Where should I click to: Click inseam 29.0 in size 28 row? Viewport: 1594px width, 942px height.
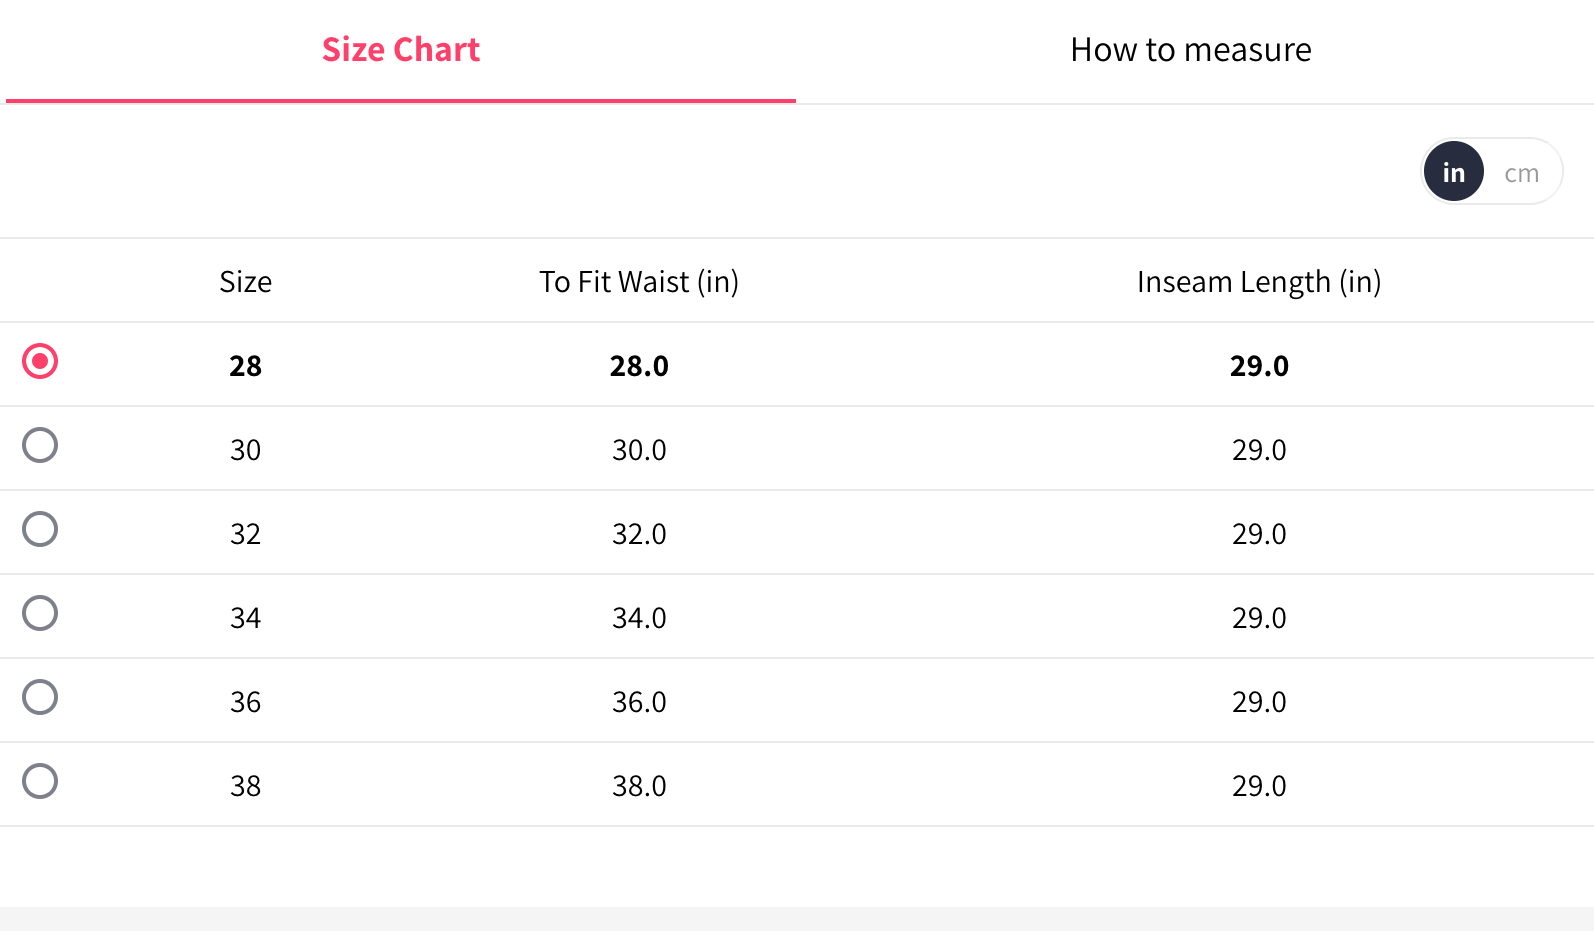point(1259,366)
